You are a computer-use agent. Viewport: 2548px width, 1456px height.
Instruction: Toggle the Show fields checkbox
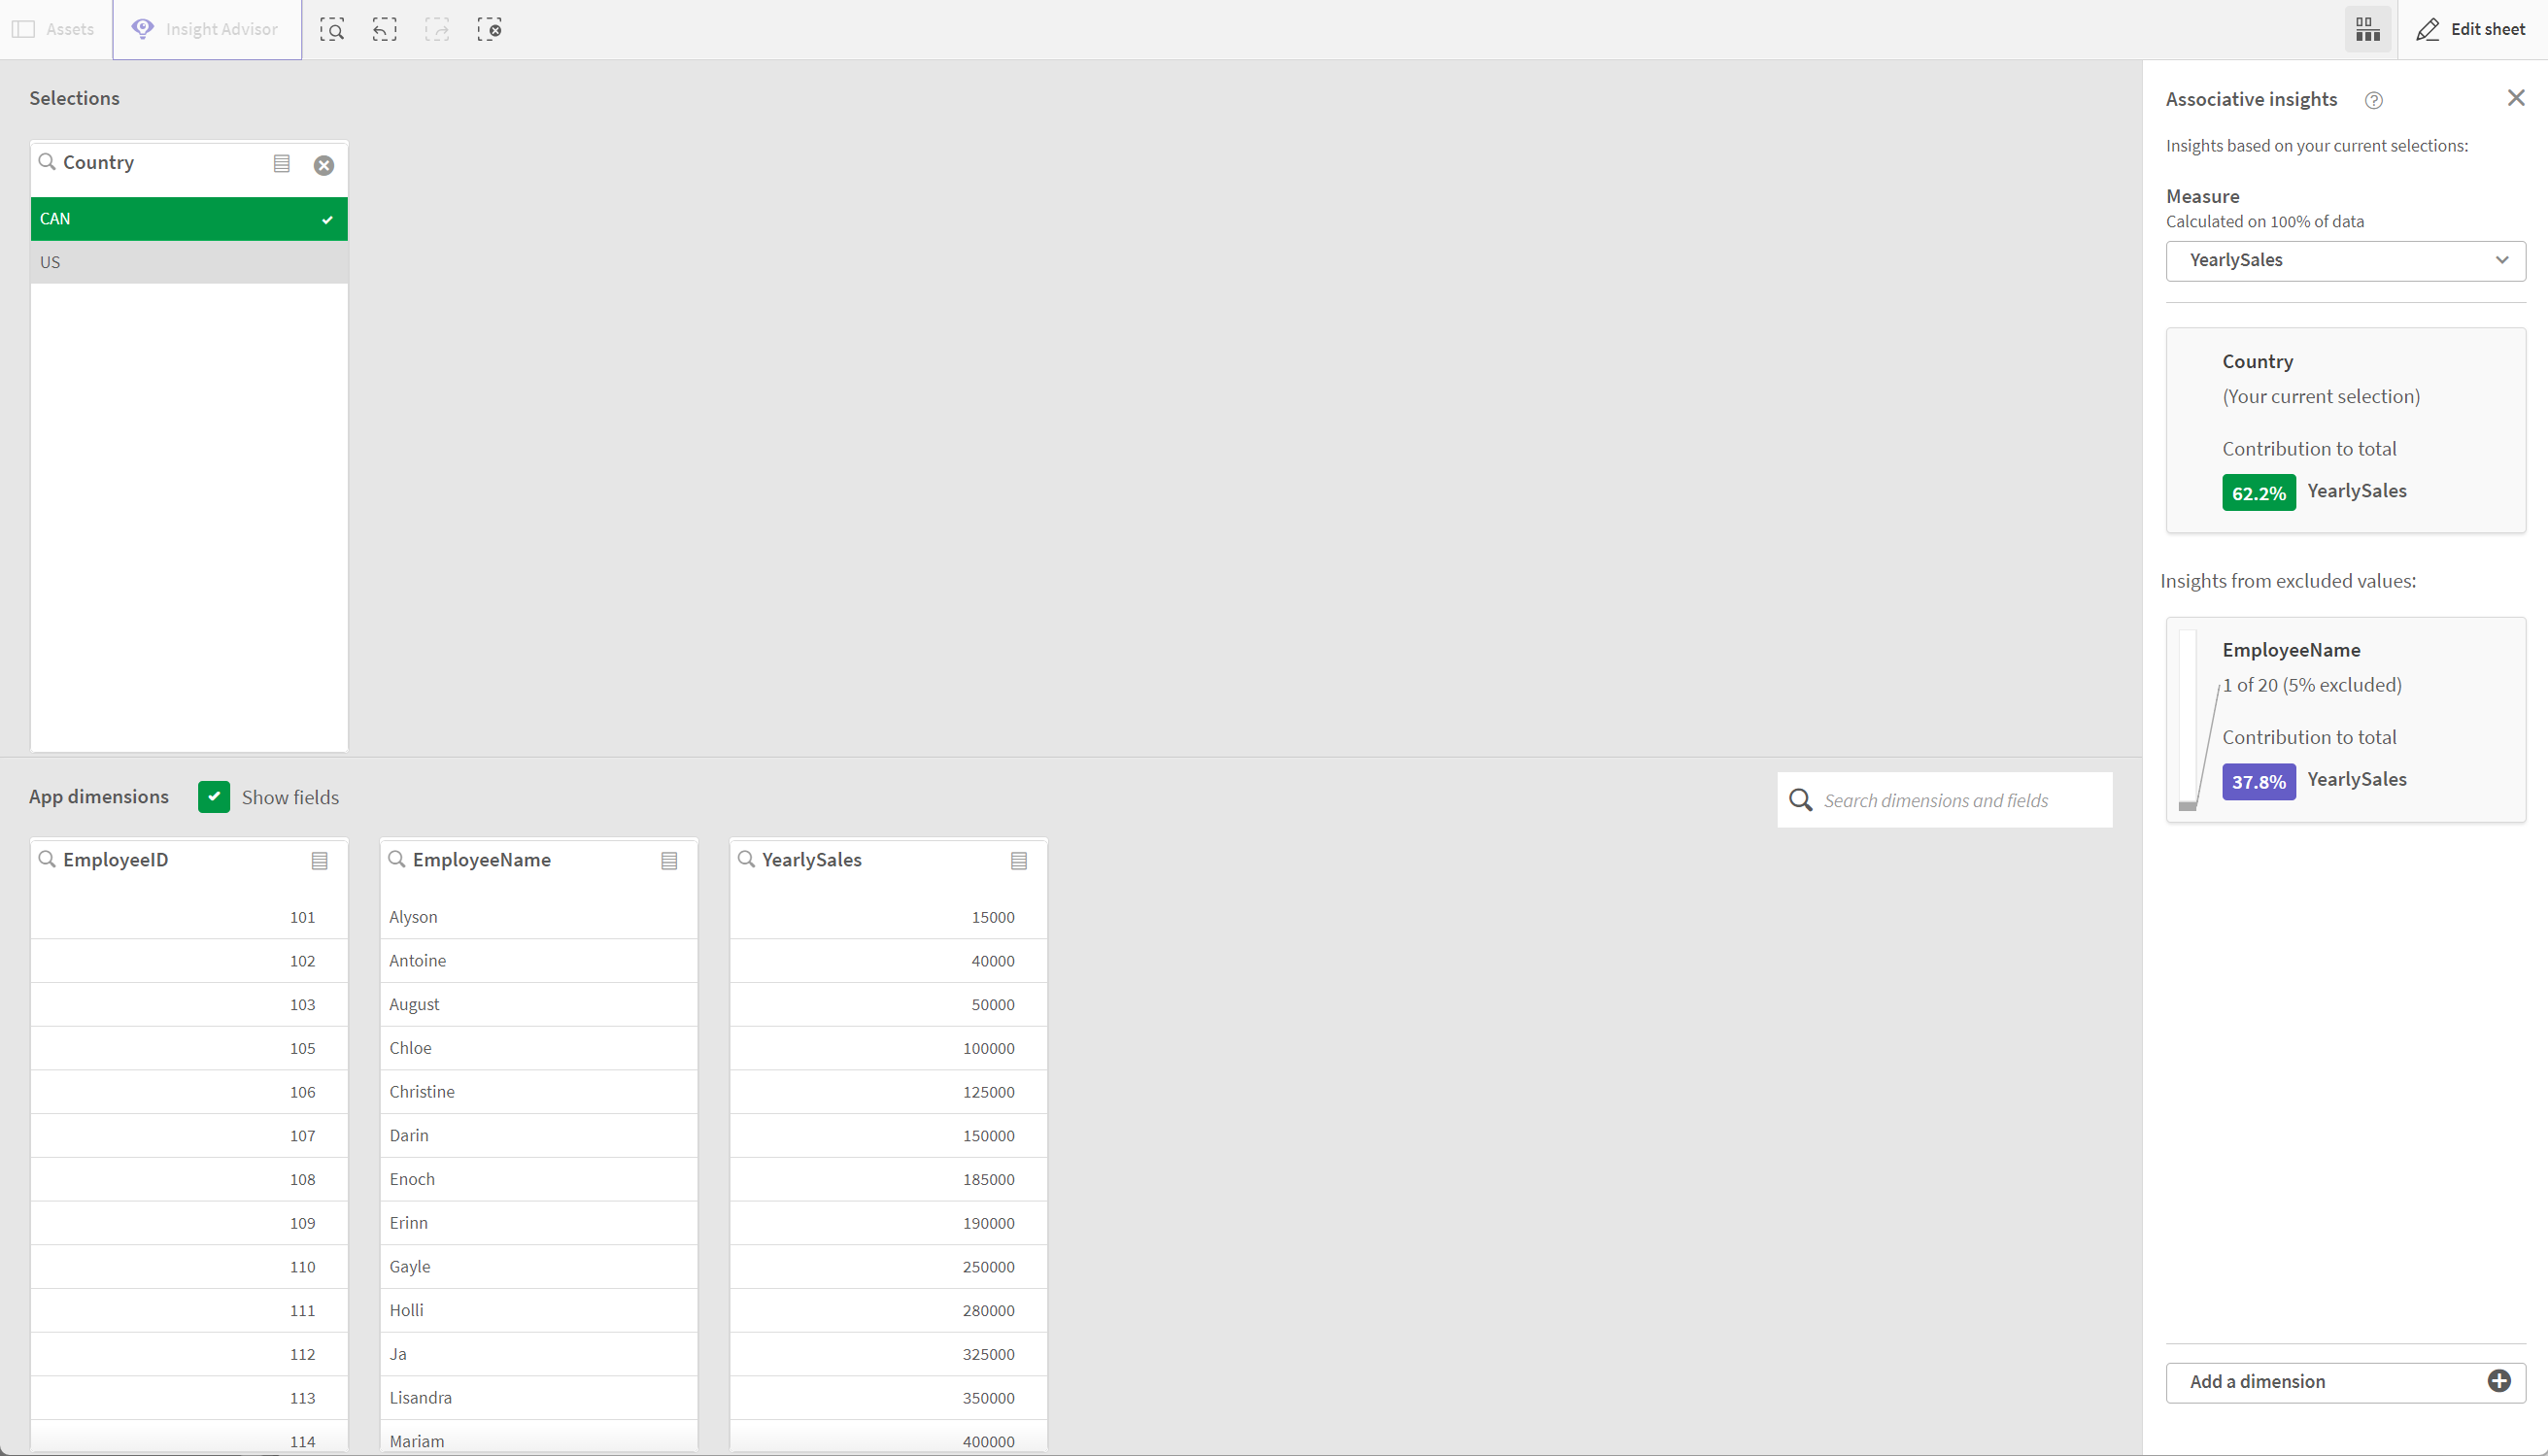[x=214, y=796]
